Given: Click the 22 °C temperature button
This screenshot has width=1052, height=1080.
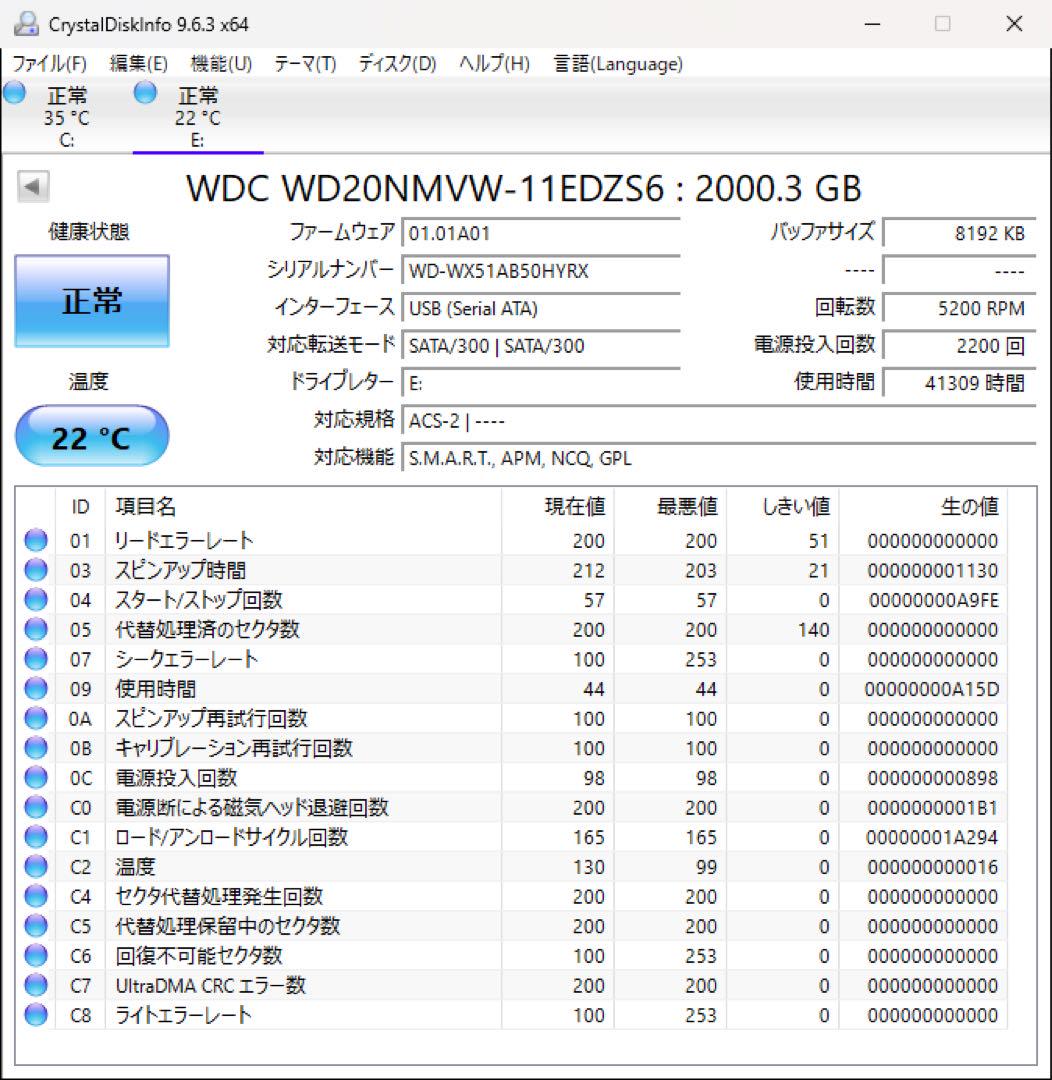Looking at the screenshot, I should click(x=92, y=437).
